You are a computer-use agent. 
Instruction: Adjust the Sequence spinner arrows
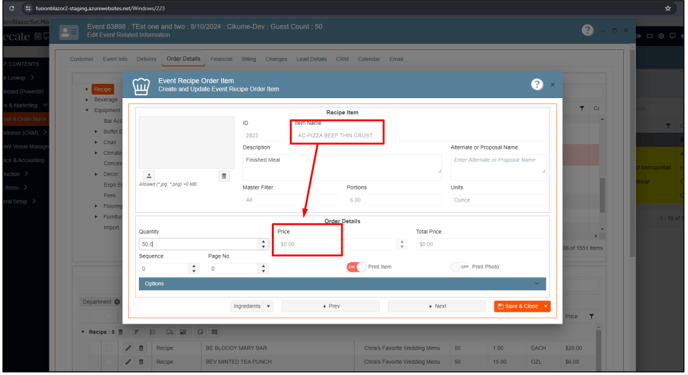click(x=194, y=268)
